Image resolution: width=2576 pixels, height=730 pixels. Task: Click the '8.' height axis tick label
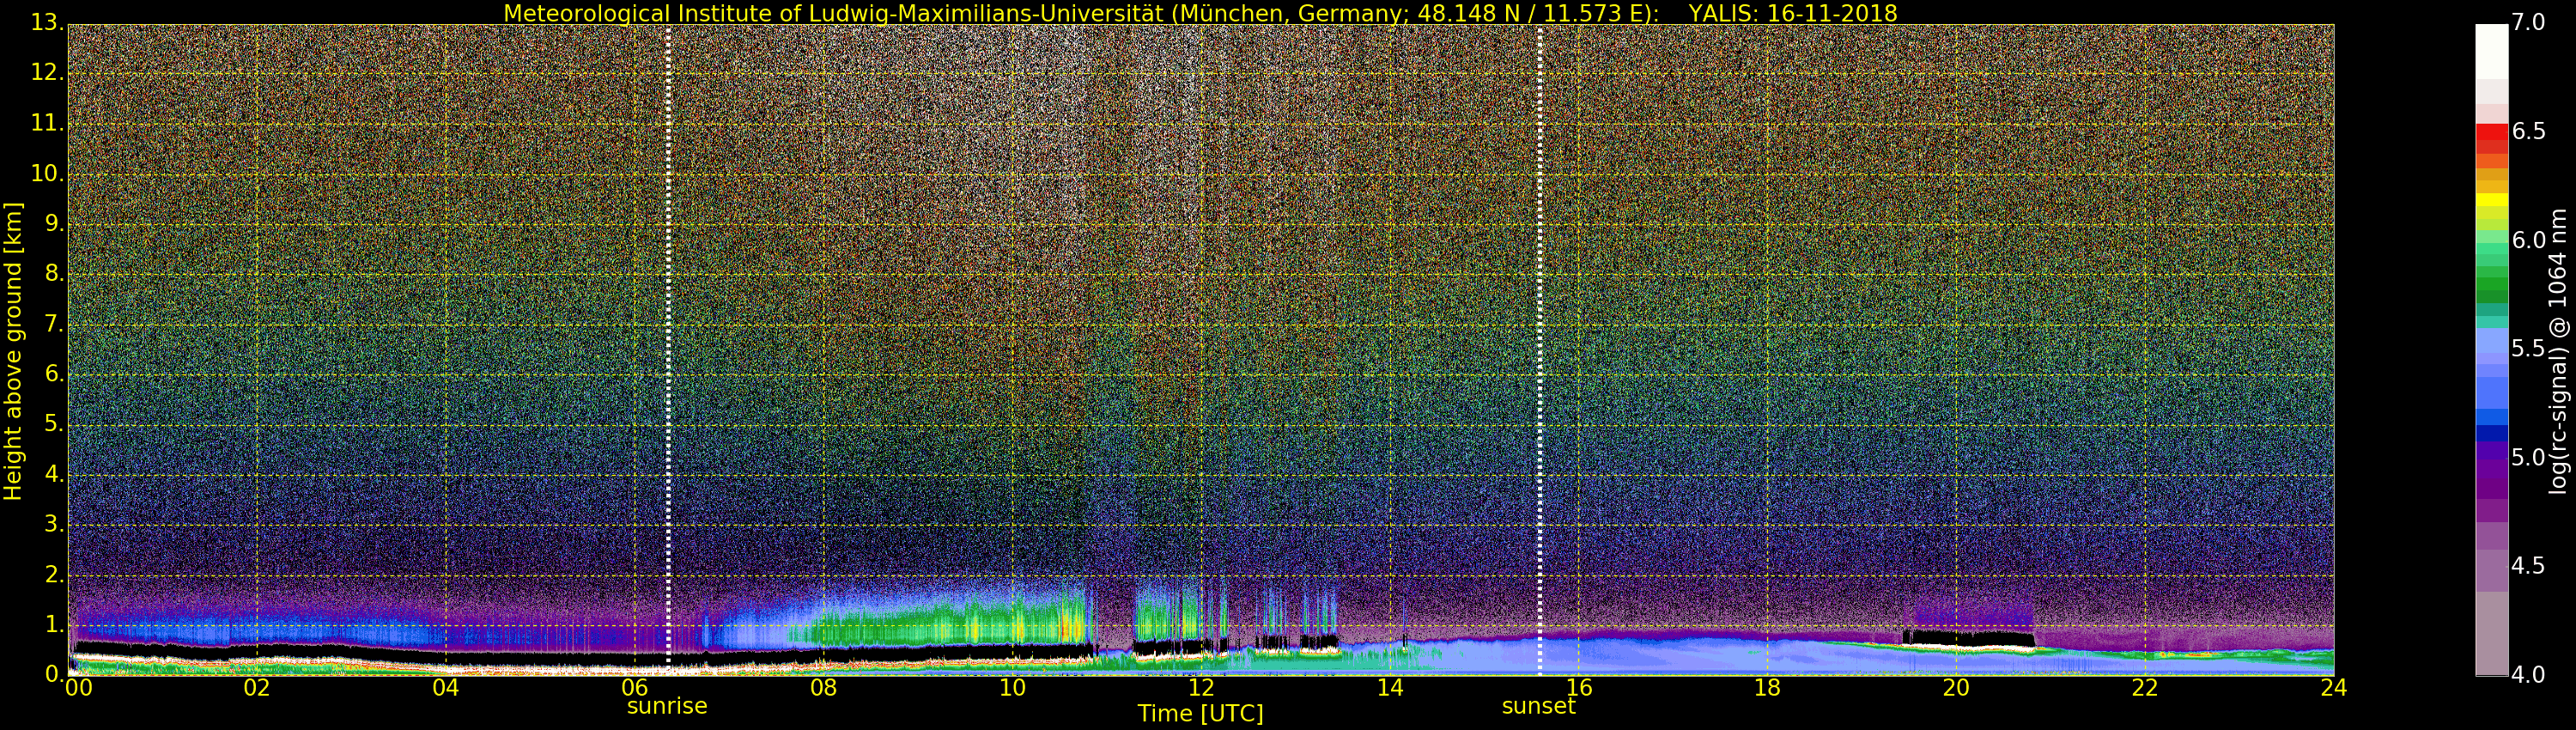[53, 275]
